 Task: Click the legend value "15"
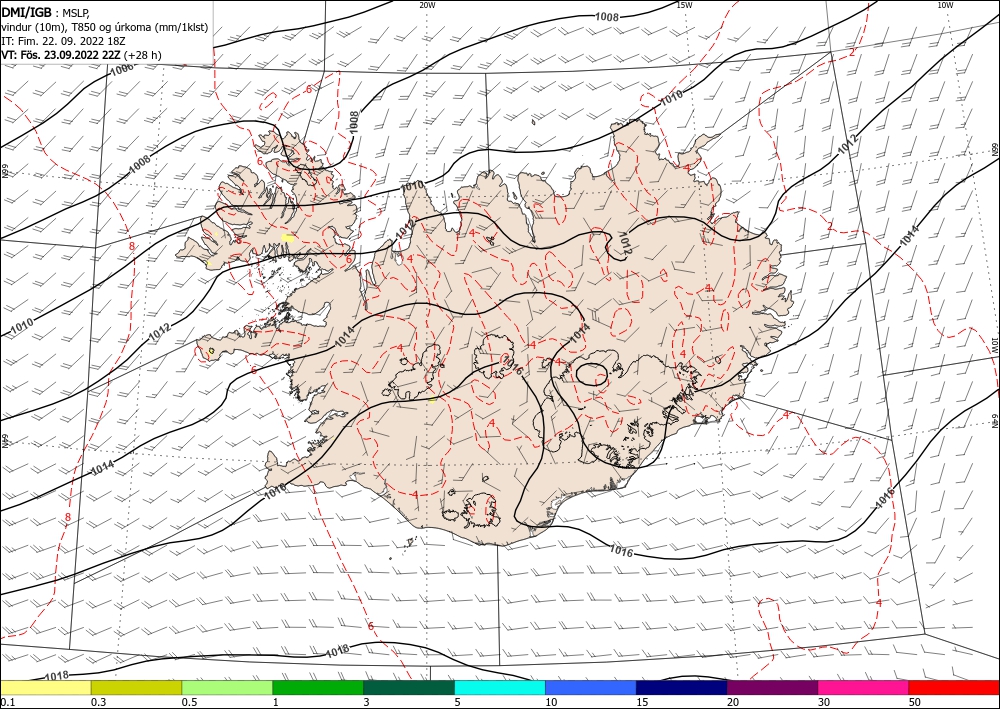[642, 702]
